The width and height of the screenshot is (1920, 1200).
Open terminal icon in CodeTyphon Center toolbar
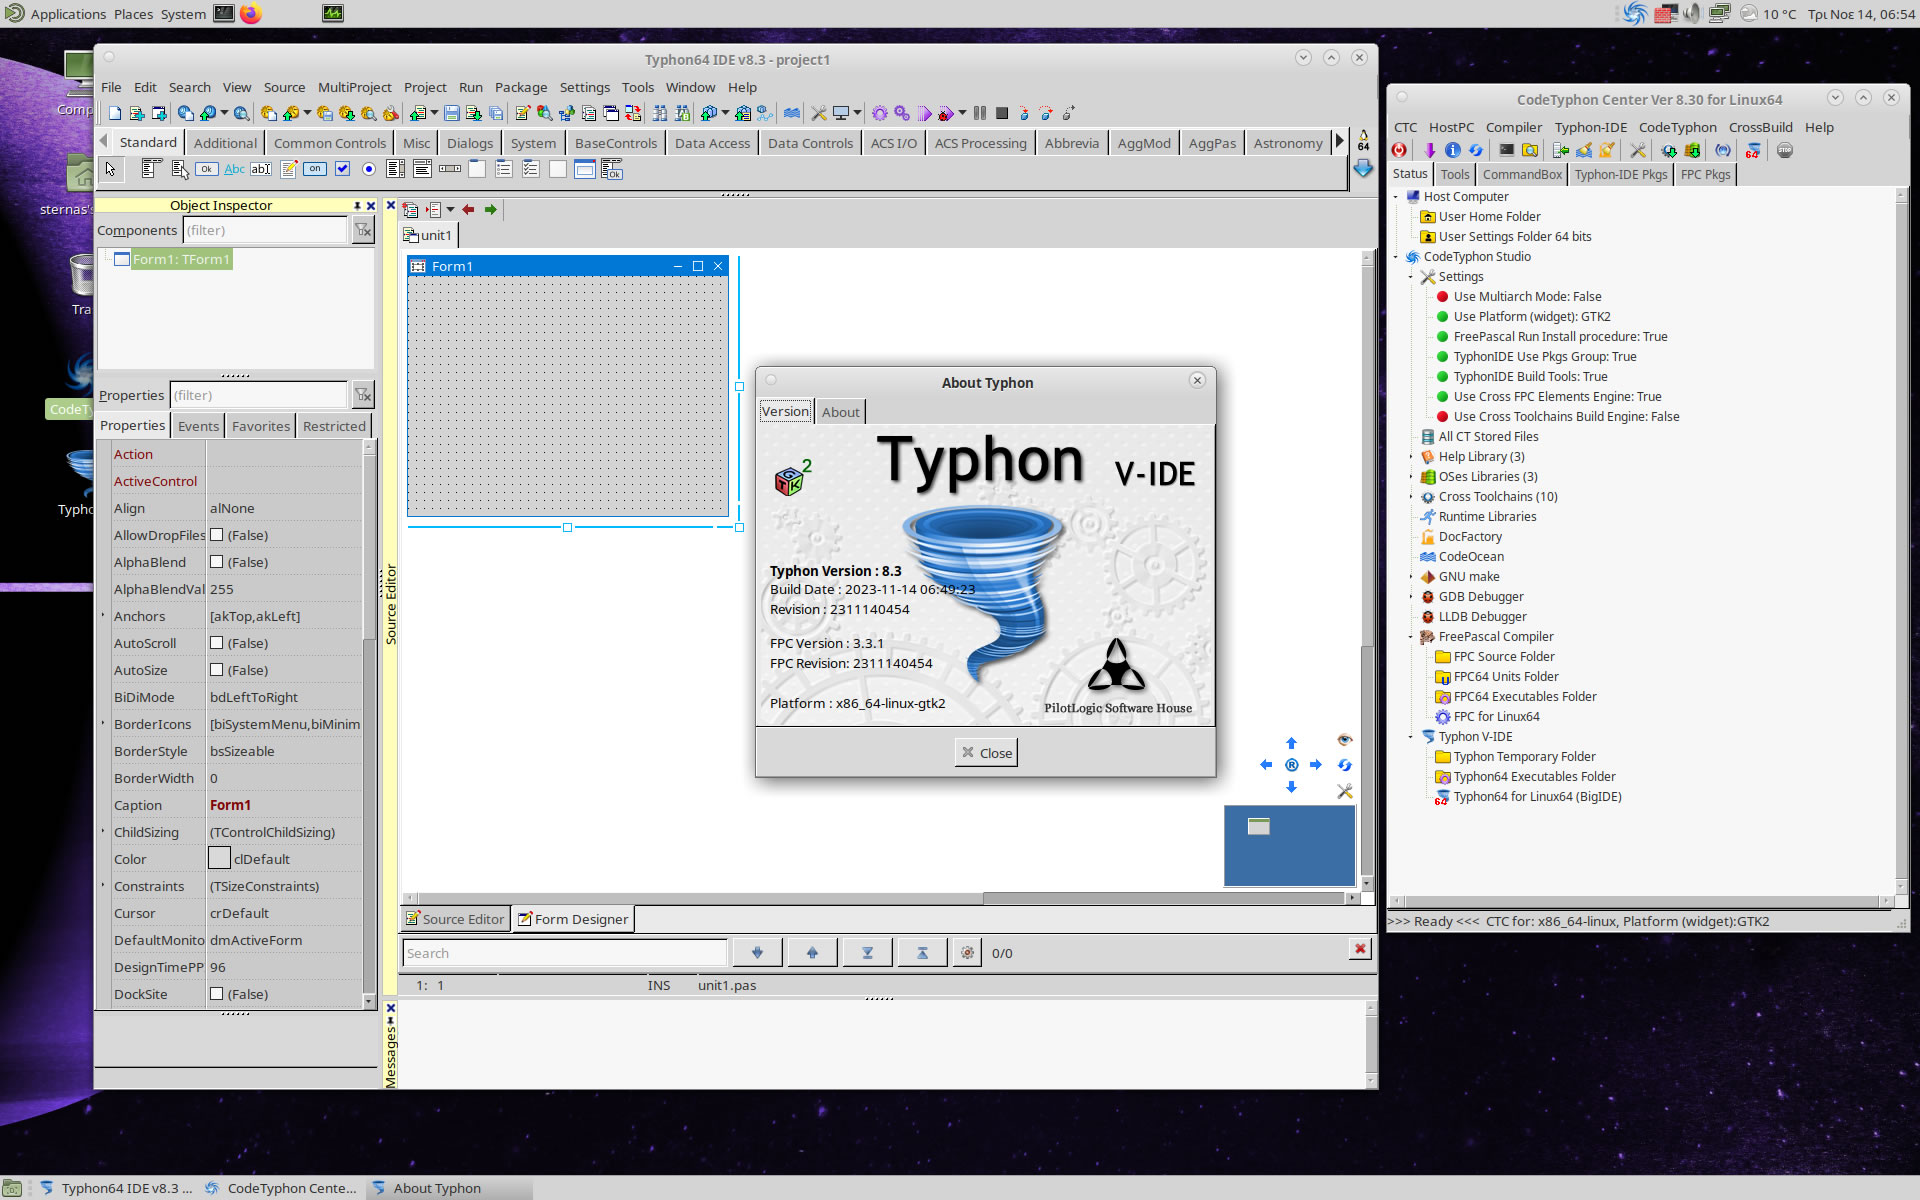point(1506,150)
